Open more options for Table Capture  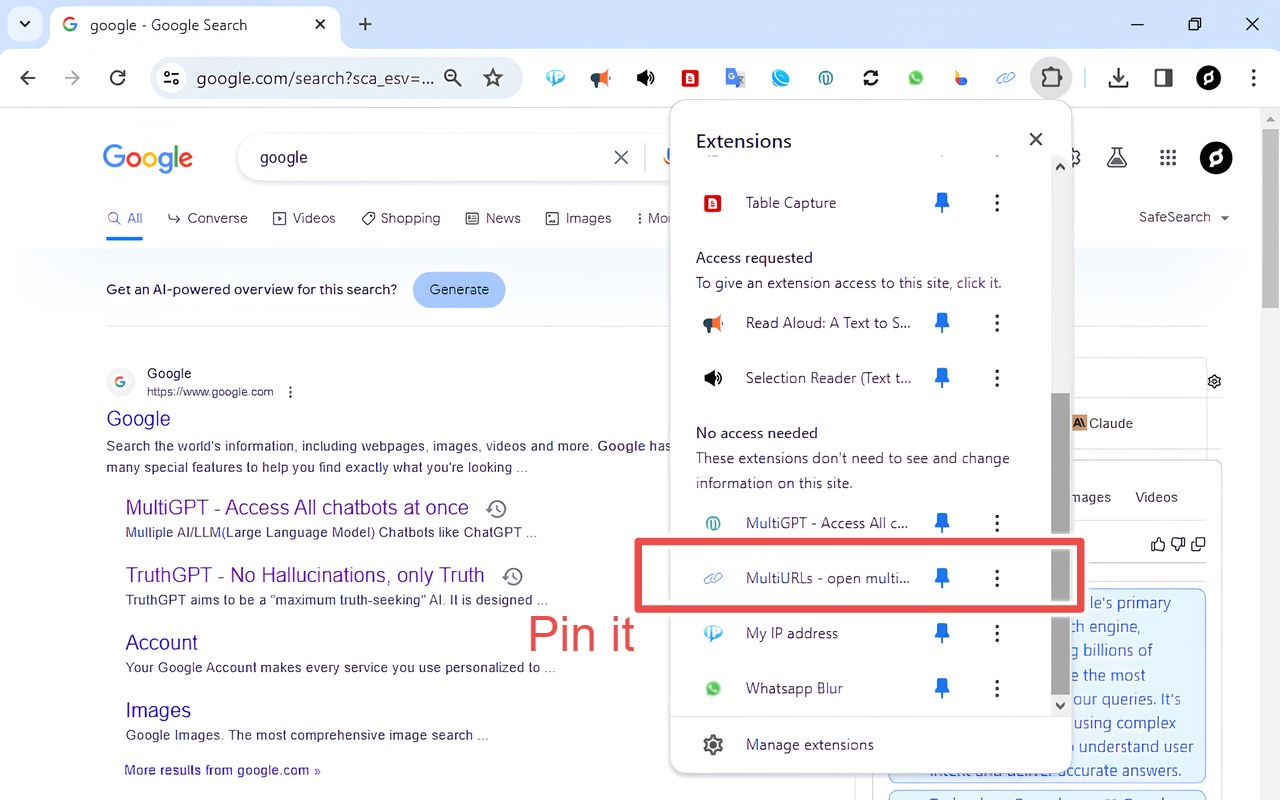(997, 203)
